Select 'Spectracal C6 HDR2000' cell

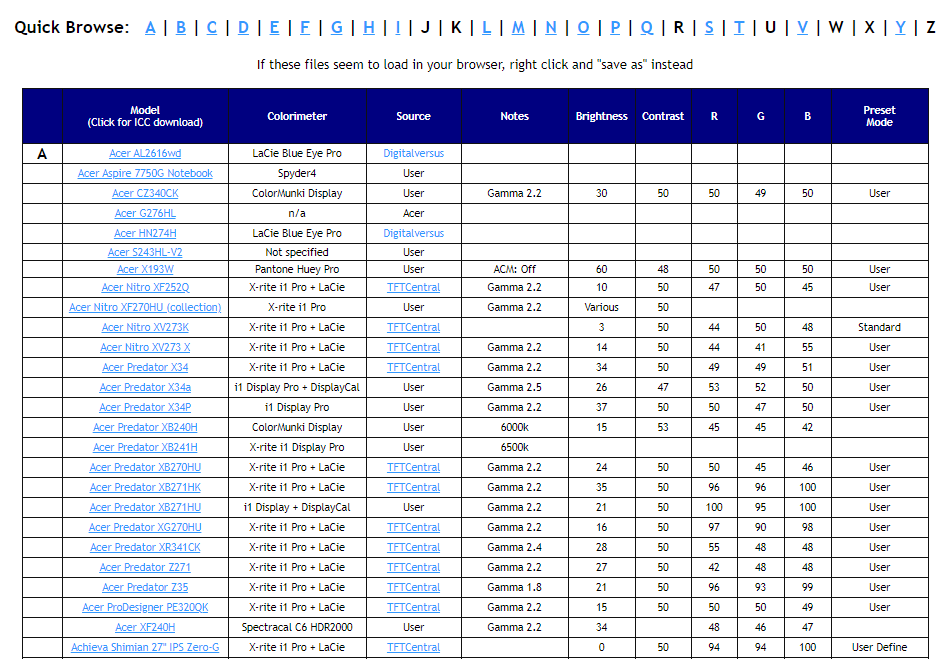(x=297, y=628)
